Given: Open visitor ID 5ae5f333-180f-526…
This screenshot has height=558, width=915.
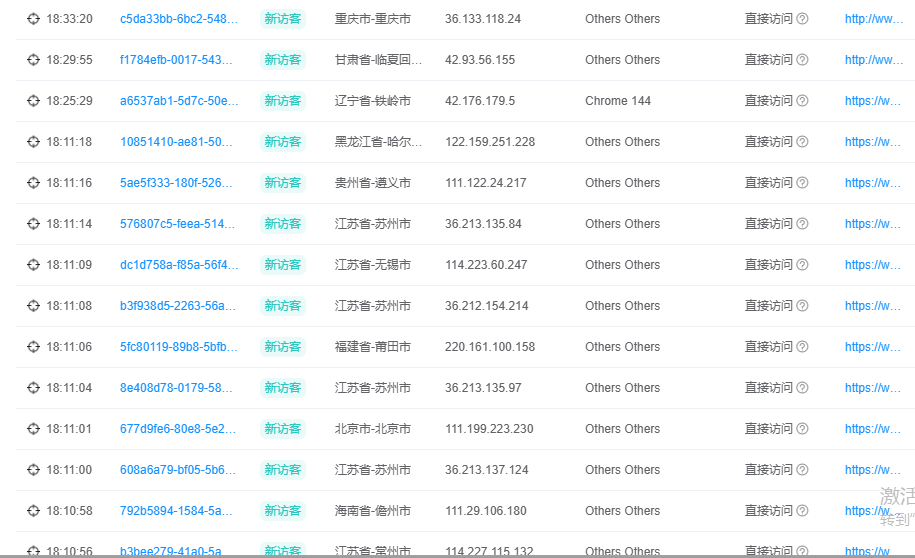Looking at the screenshot, I should [176, 183].
